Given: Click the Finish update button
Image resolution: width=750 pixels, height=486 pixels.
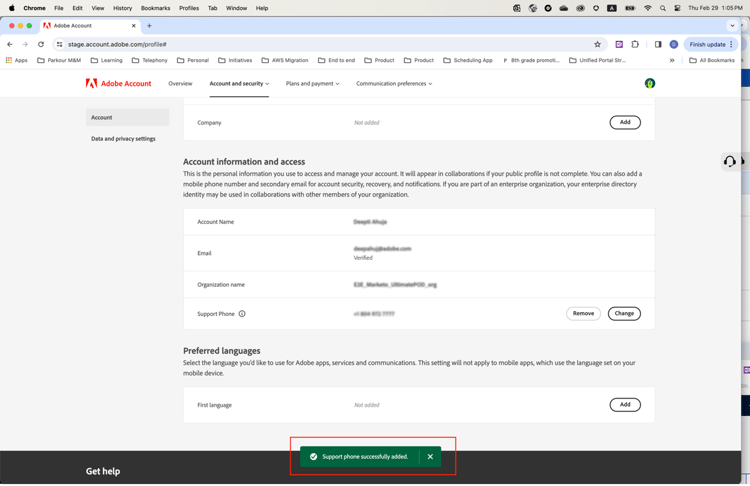Looking at the screenshot, I should pyautogui.click(x=711, y=44).
